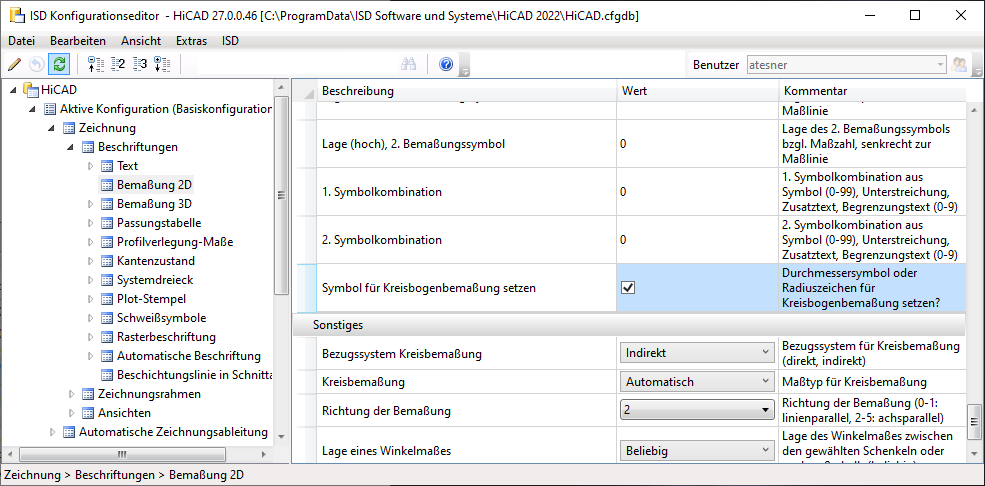Image resolution: width=985 pixels, height=486 pixels.
Task: Click the 2. Symbolkombination value cell
Action: click(697, 240)
